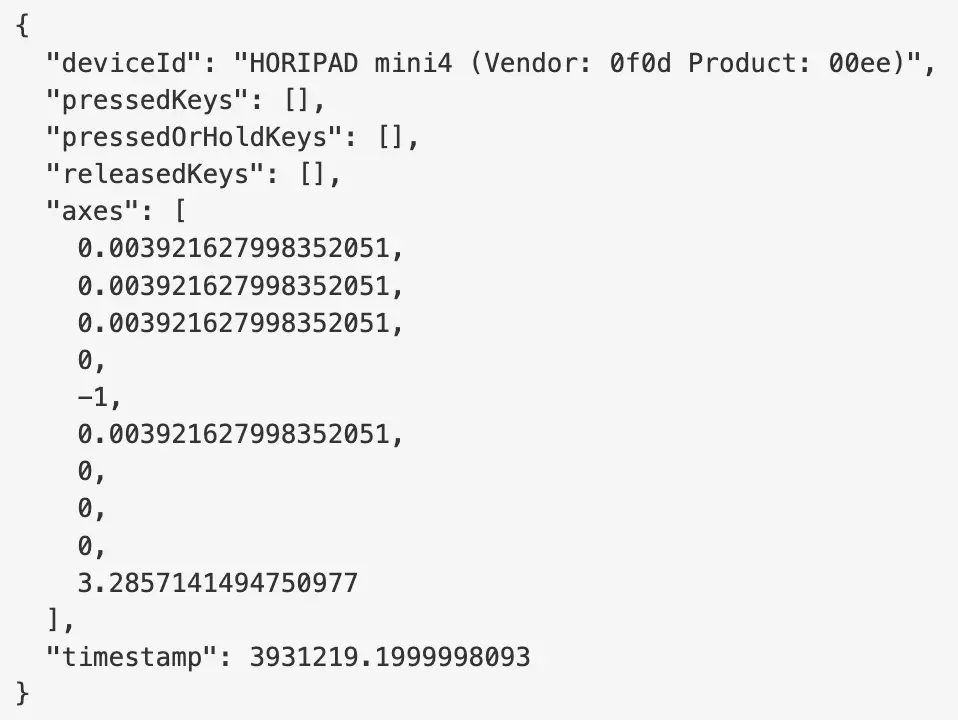
Task: Click the empty array after pressedKeys
Action: pyautogui.click(x=298, y=100)
